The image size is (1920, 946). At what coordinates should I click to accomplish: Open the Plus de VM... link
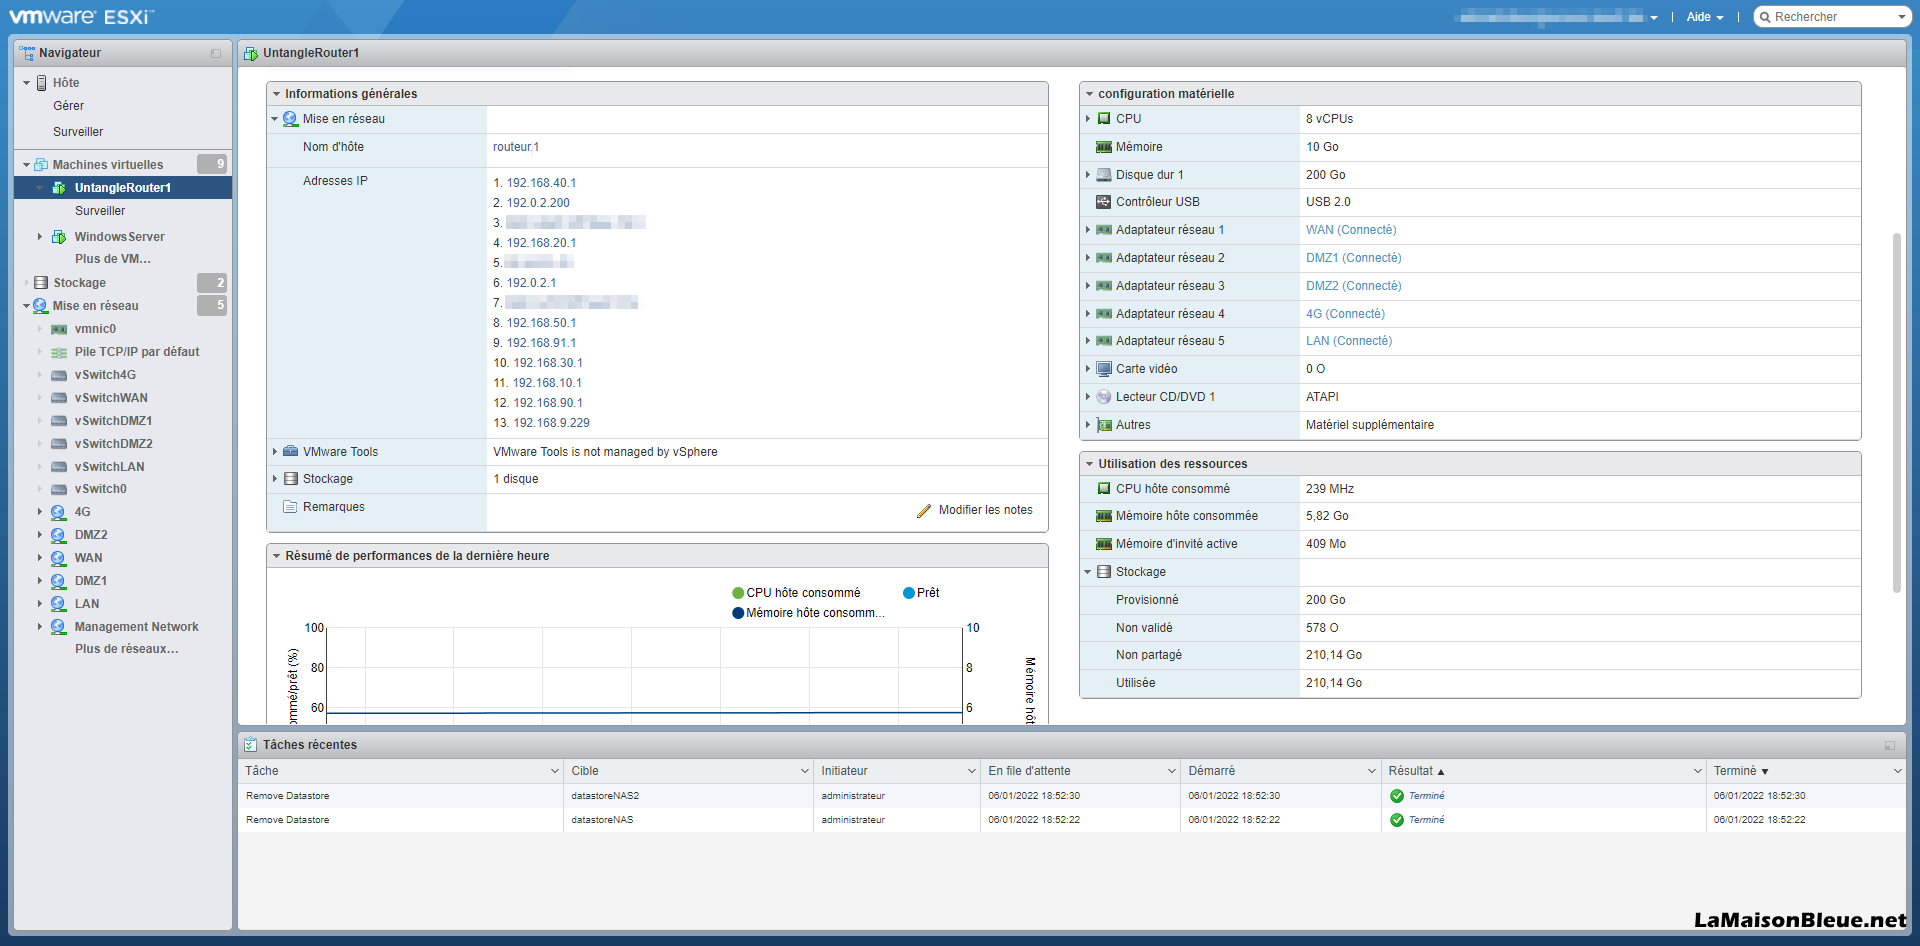point(113,259)
